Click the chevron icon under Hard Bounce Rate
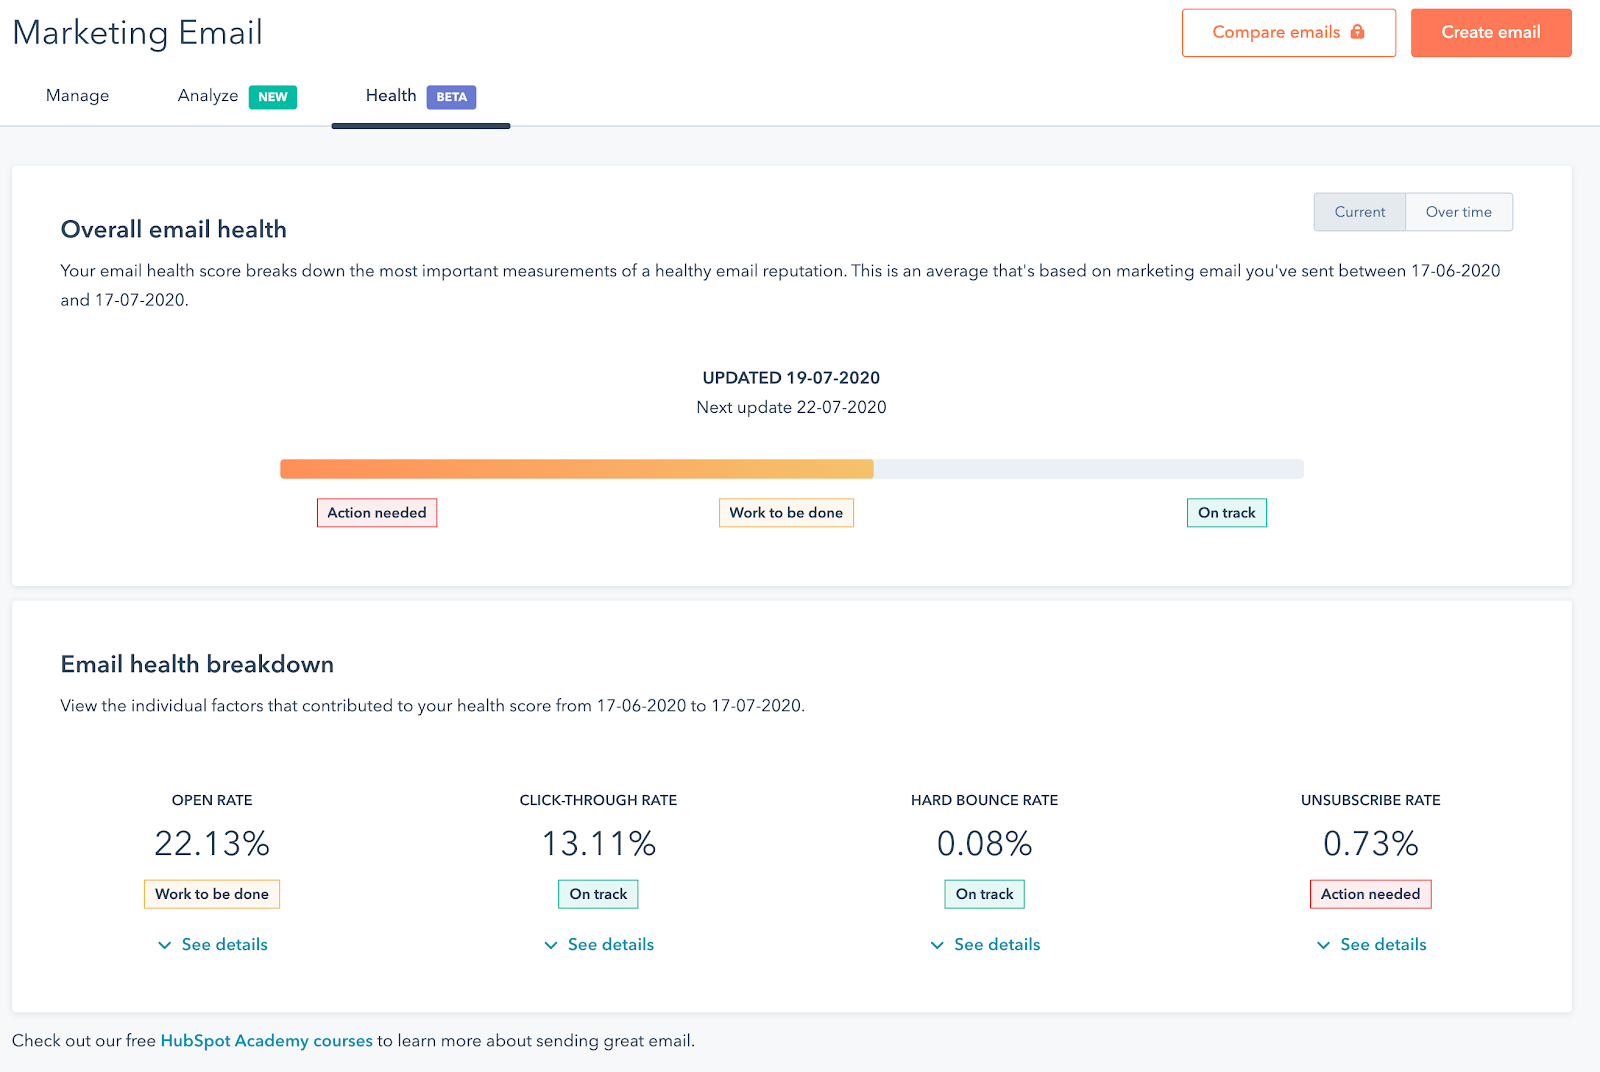 click(937, 945)
